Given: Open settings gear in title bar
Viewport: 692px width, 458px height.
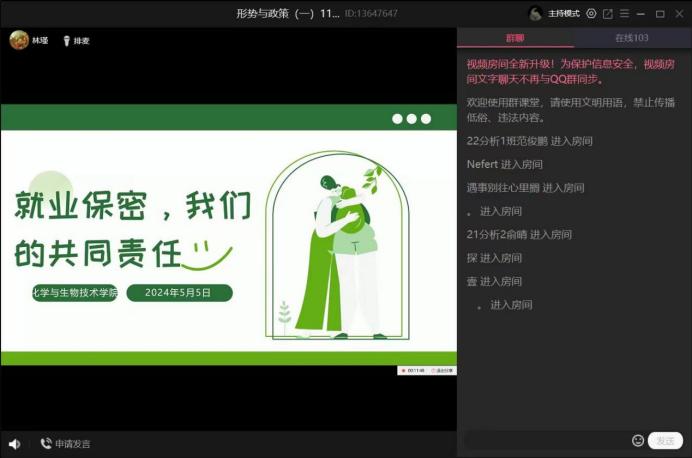Looking at the screenshot, I should (591, 14).
